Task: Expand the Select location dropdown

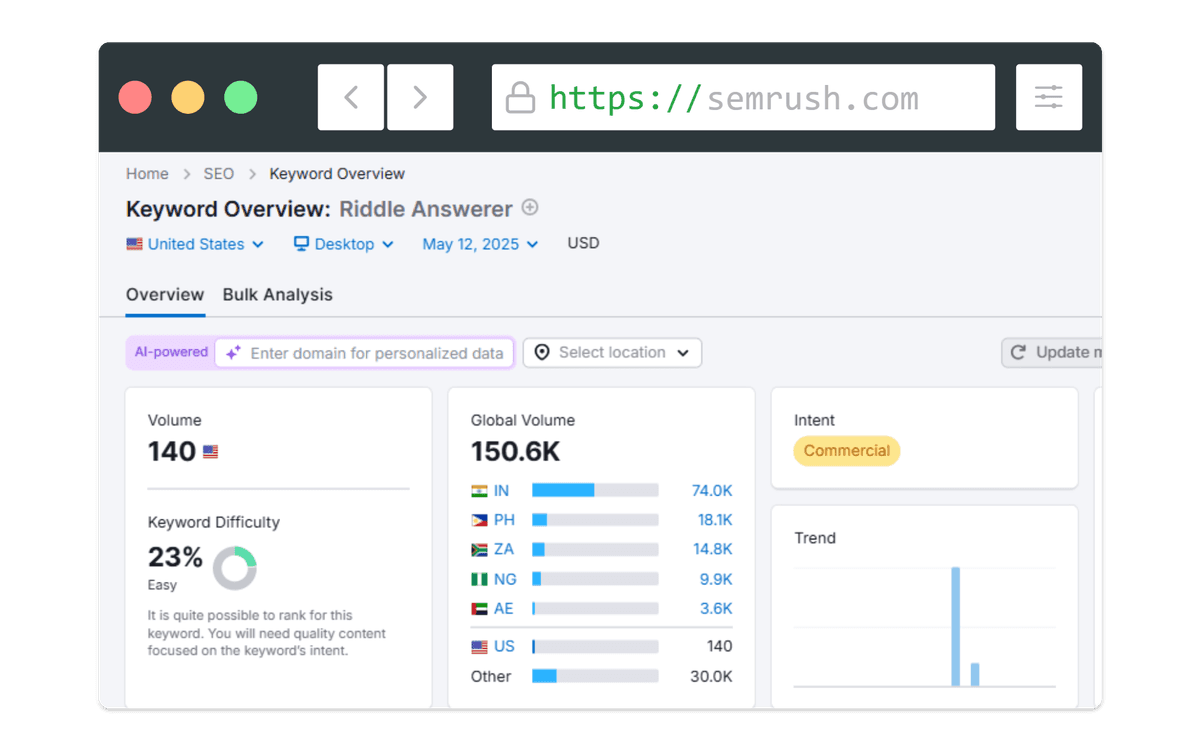Action: [612, 352]
